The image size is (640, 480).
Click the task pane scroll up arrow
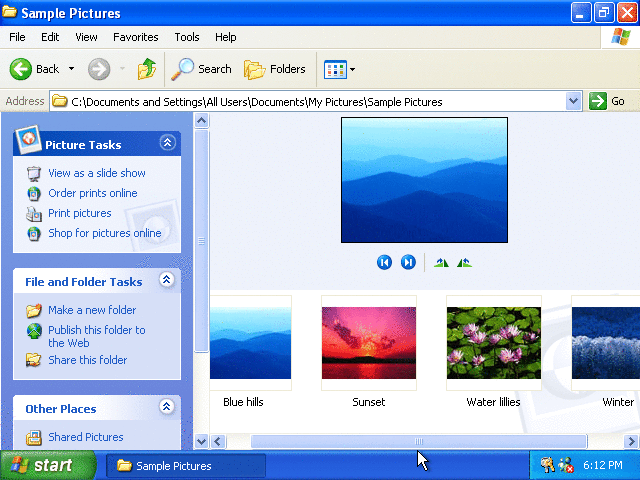(202, 120)
